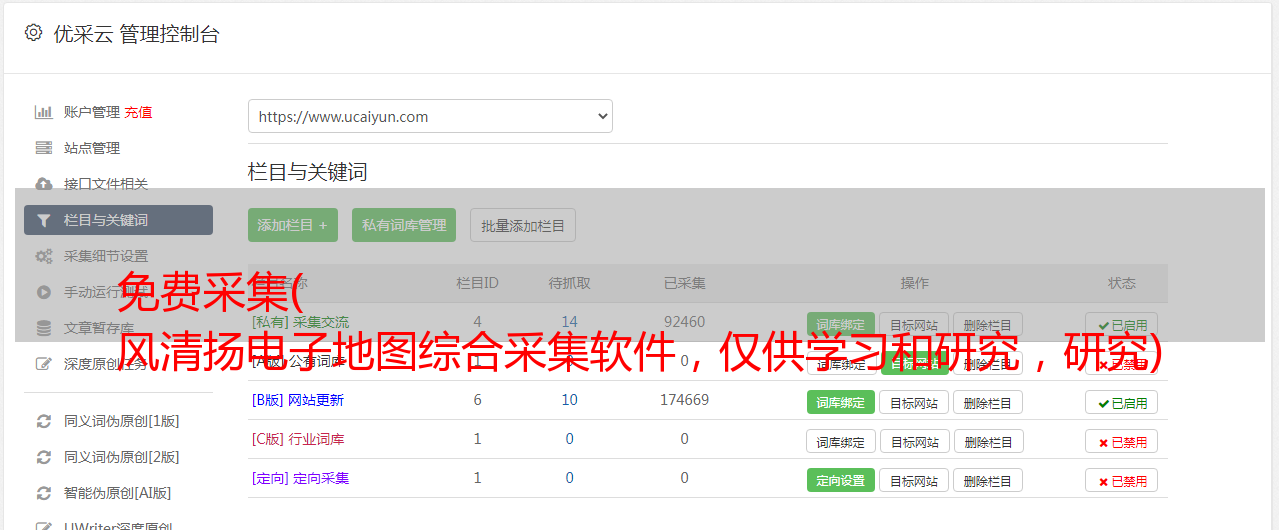Image resolution: width=1279 pixels, height=530 pixels.
Task: Toggle 已启用 status of 采集交流 row
Action: (x=1122, y=325)
